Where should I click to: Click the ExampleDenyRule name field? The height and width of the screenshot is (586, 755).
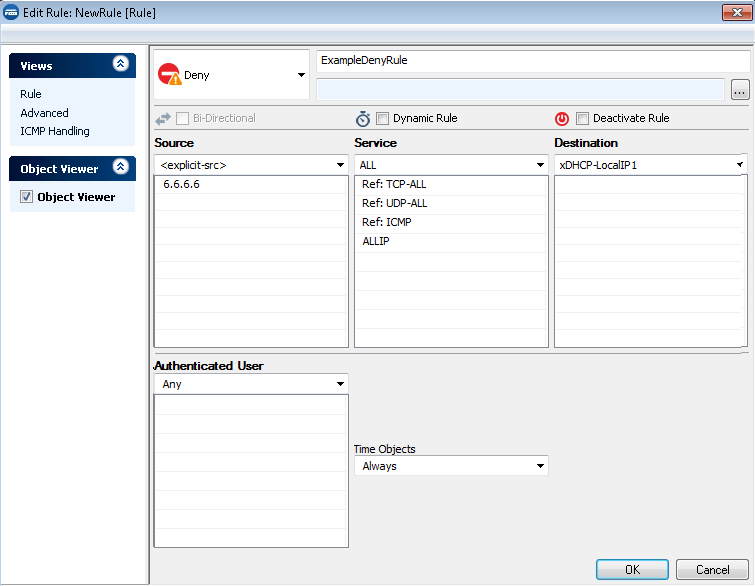pyautogui.click(x=533, y=61)
